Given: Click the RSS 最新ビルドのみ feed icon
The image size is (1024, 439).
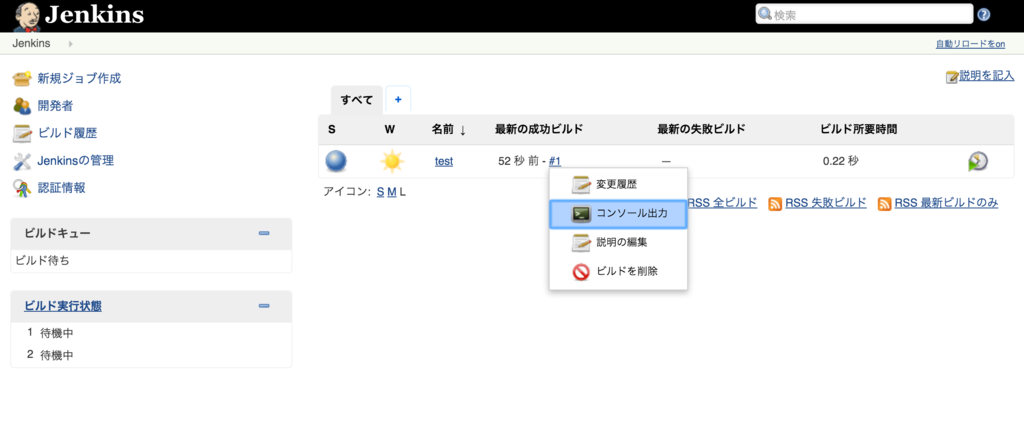Looking at the screenshot, I should (x=885, y=203).
